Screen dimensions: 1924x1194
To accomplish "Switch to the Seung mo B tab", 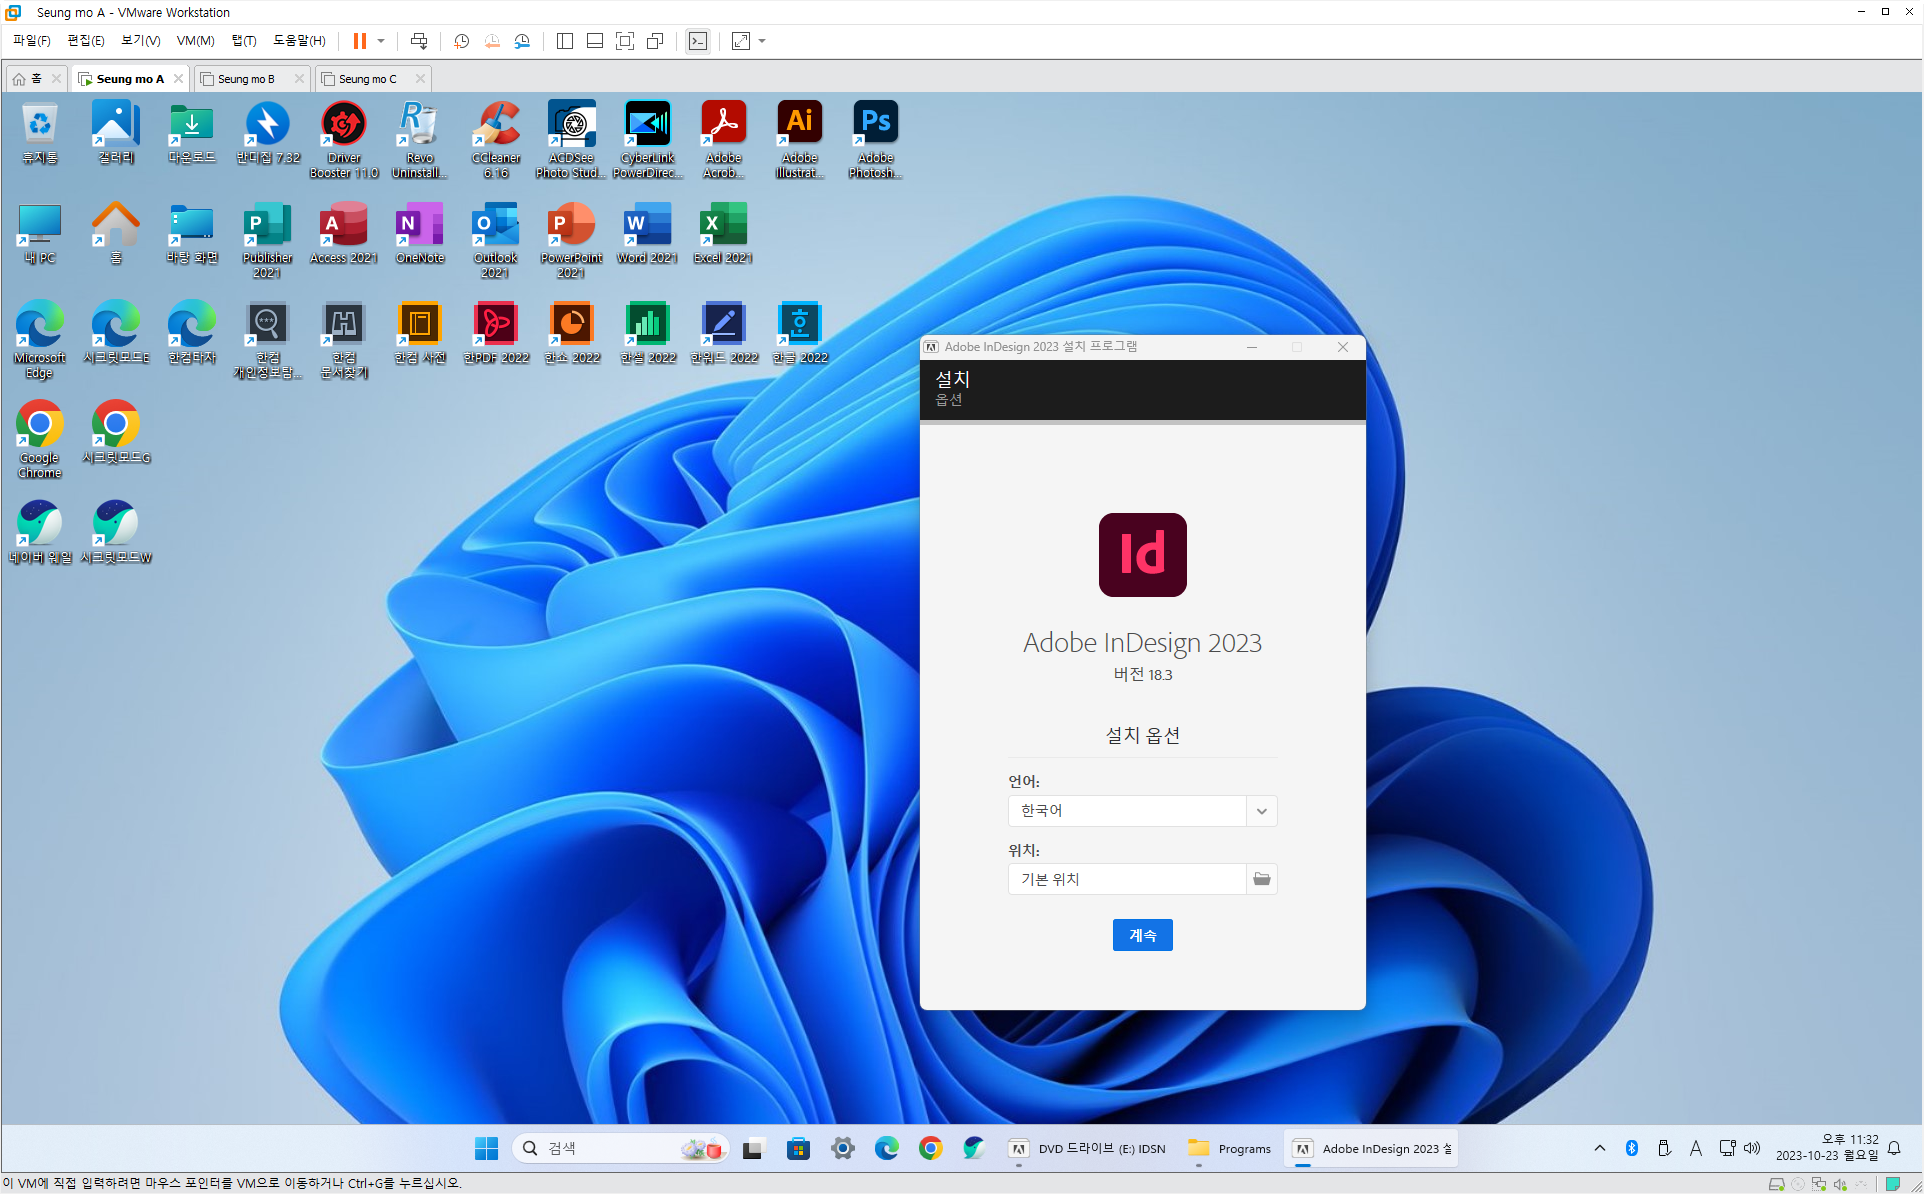I will (246, 79).
